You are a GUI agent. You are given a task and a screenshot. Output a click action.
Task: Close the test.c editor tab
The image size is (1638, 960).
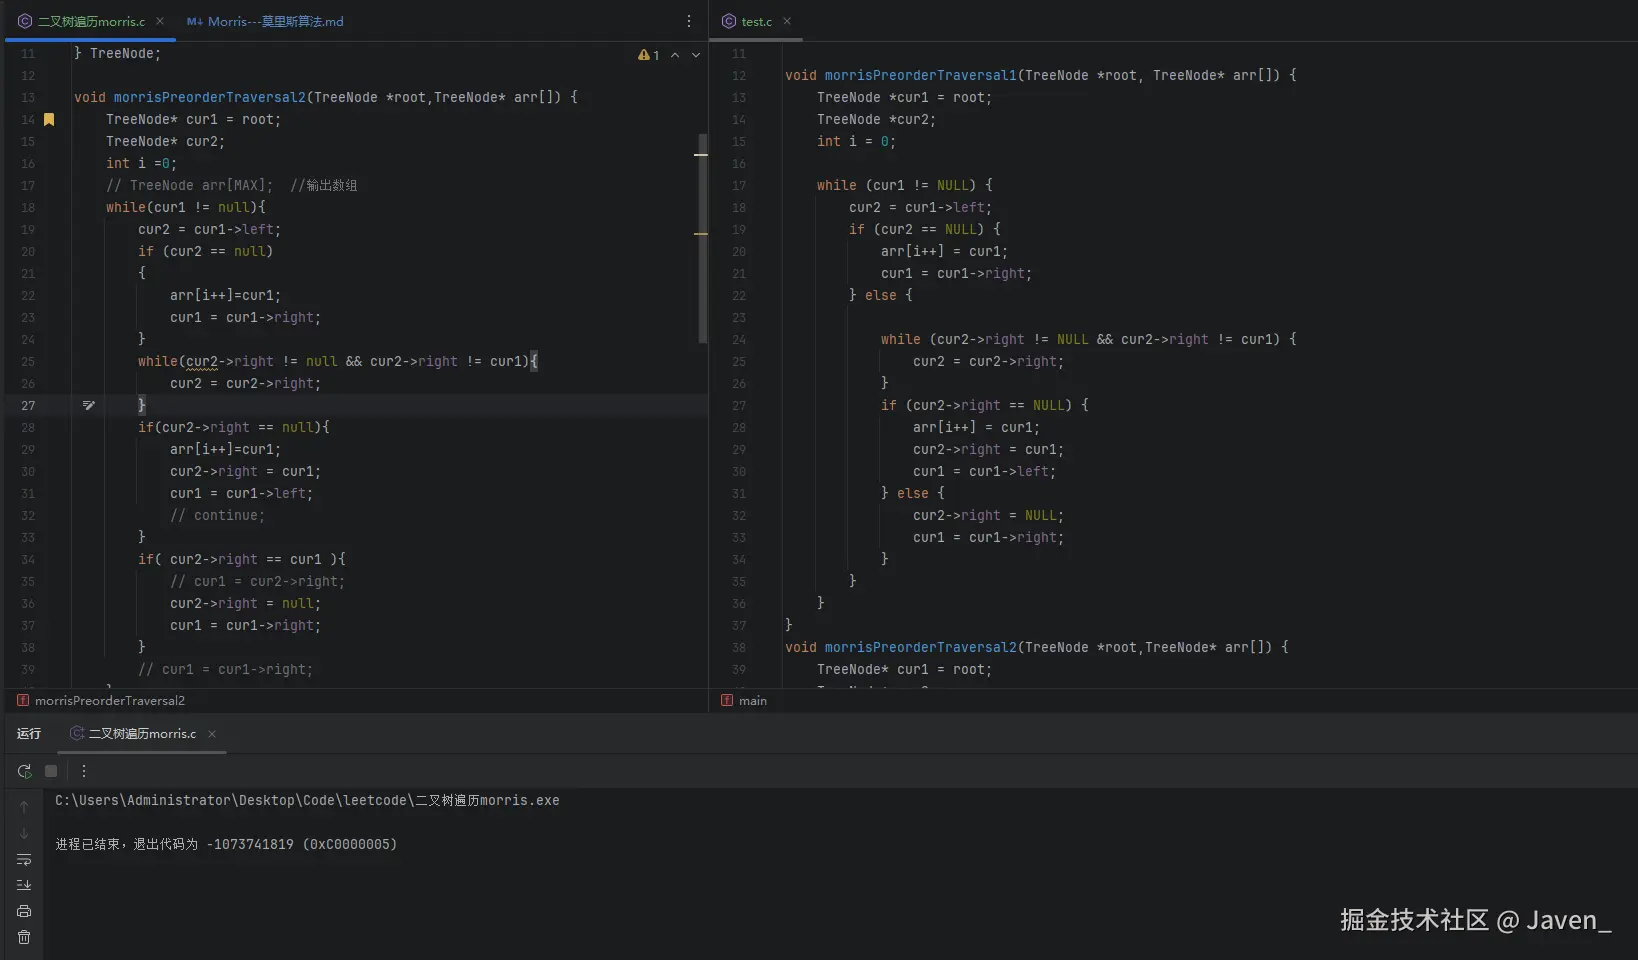787,21
